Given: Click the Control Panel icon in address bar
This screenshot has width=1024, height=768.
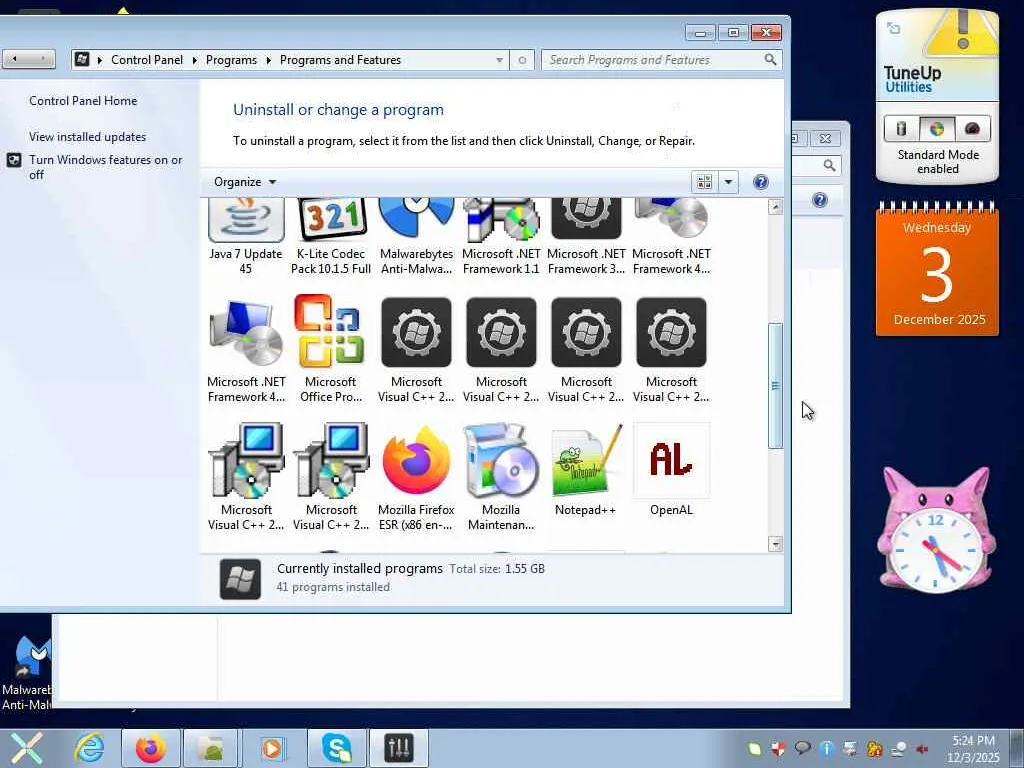Looking at the screenshot, I should point(82,59).
